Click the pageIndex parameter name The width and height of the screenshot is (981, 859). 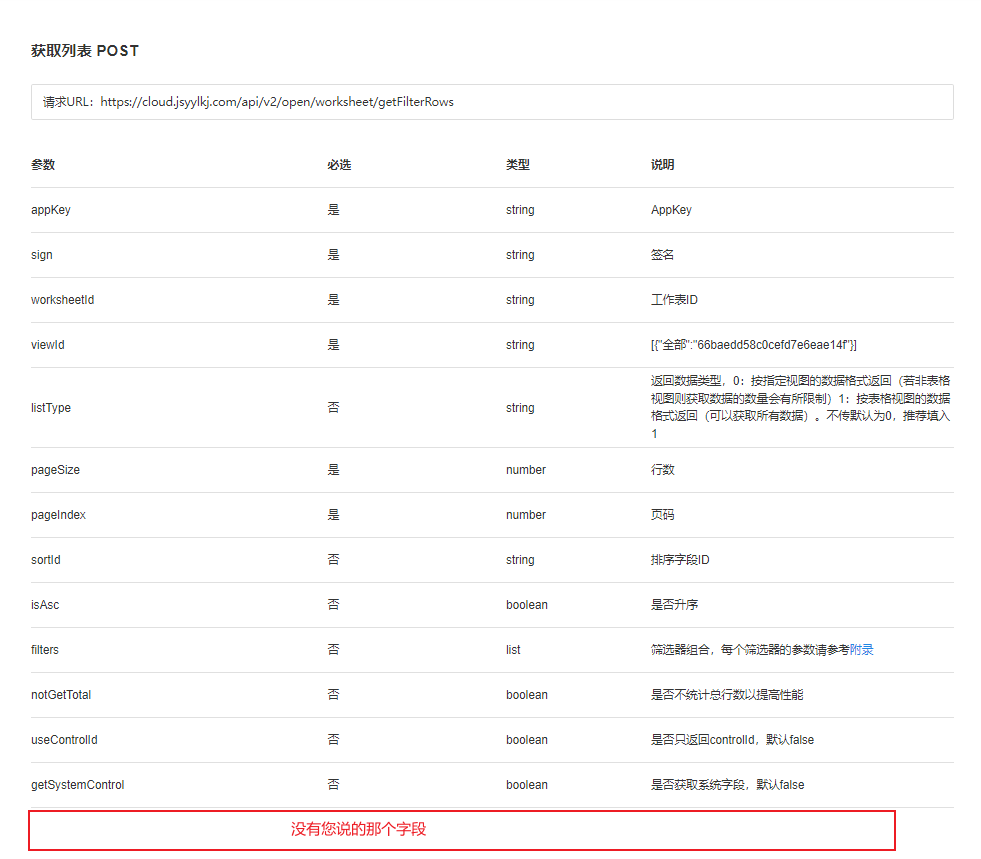(x=58, y=515)
